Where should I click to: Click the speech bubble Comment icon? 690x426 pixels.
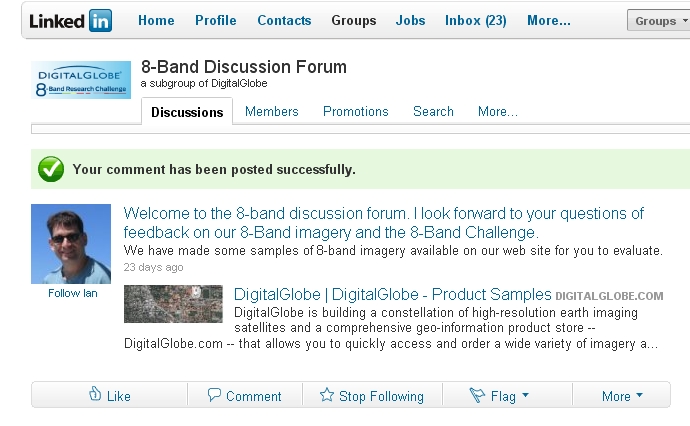pyautogui.click(x=214, y=395)
